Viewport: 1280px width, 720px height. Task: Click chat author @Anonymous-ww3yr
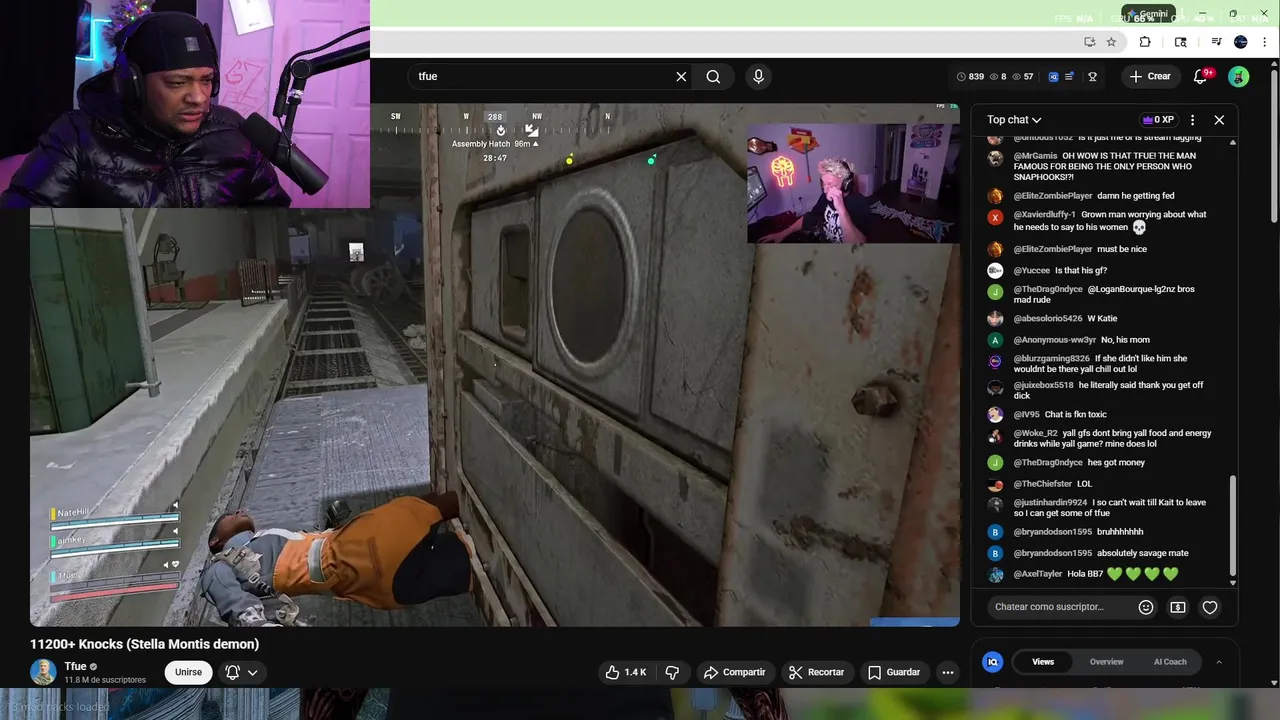pyautogui.click(x=1055, y=340)
